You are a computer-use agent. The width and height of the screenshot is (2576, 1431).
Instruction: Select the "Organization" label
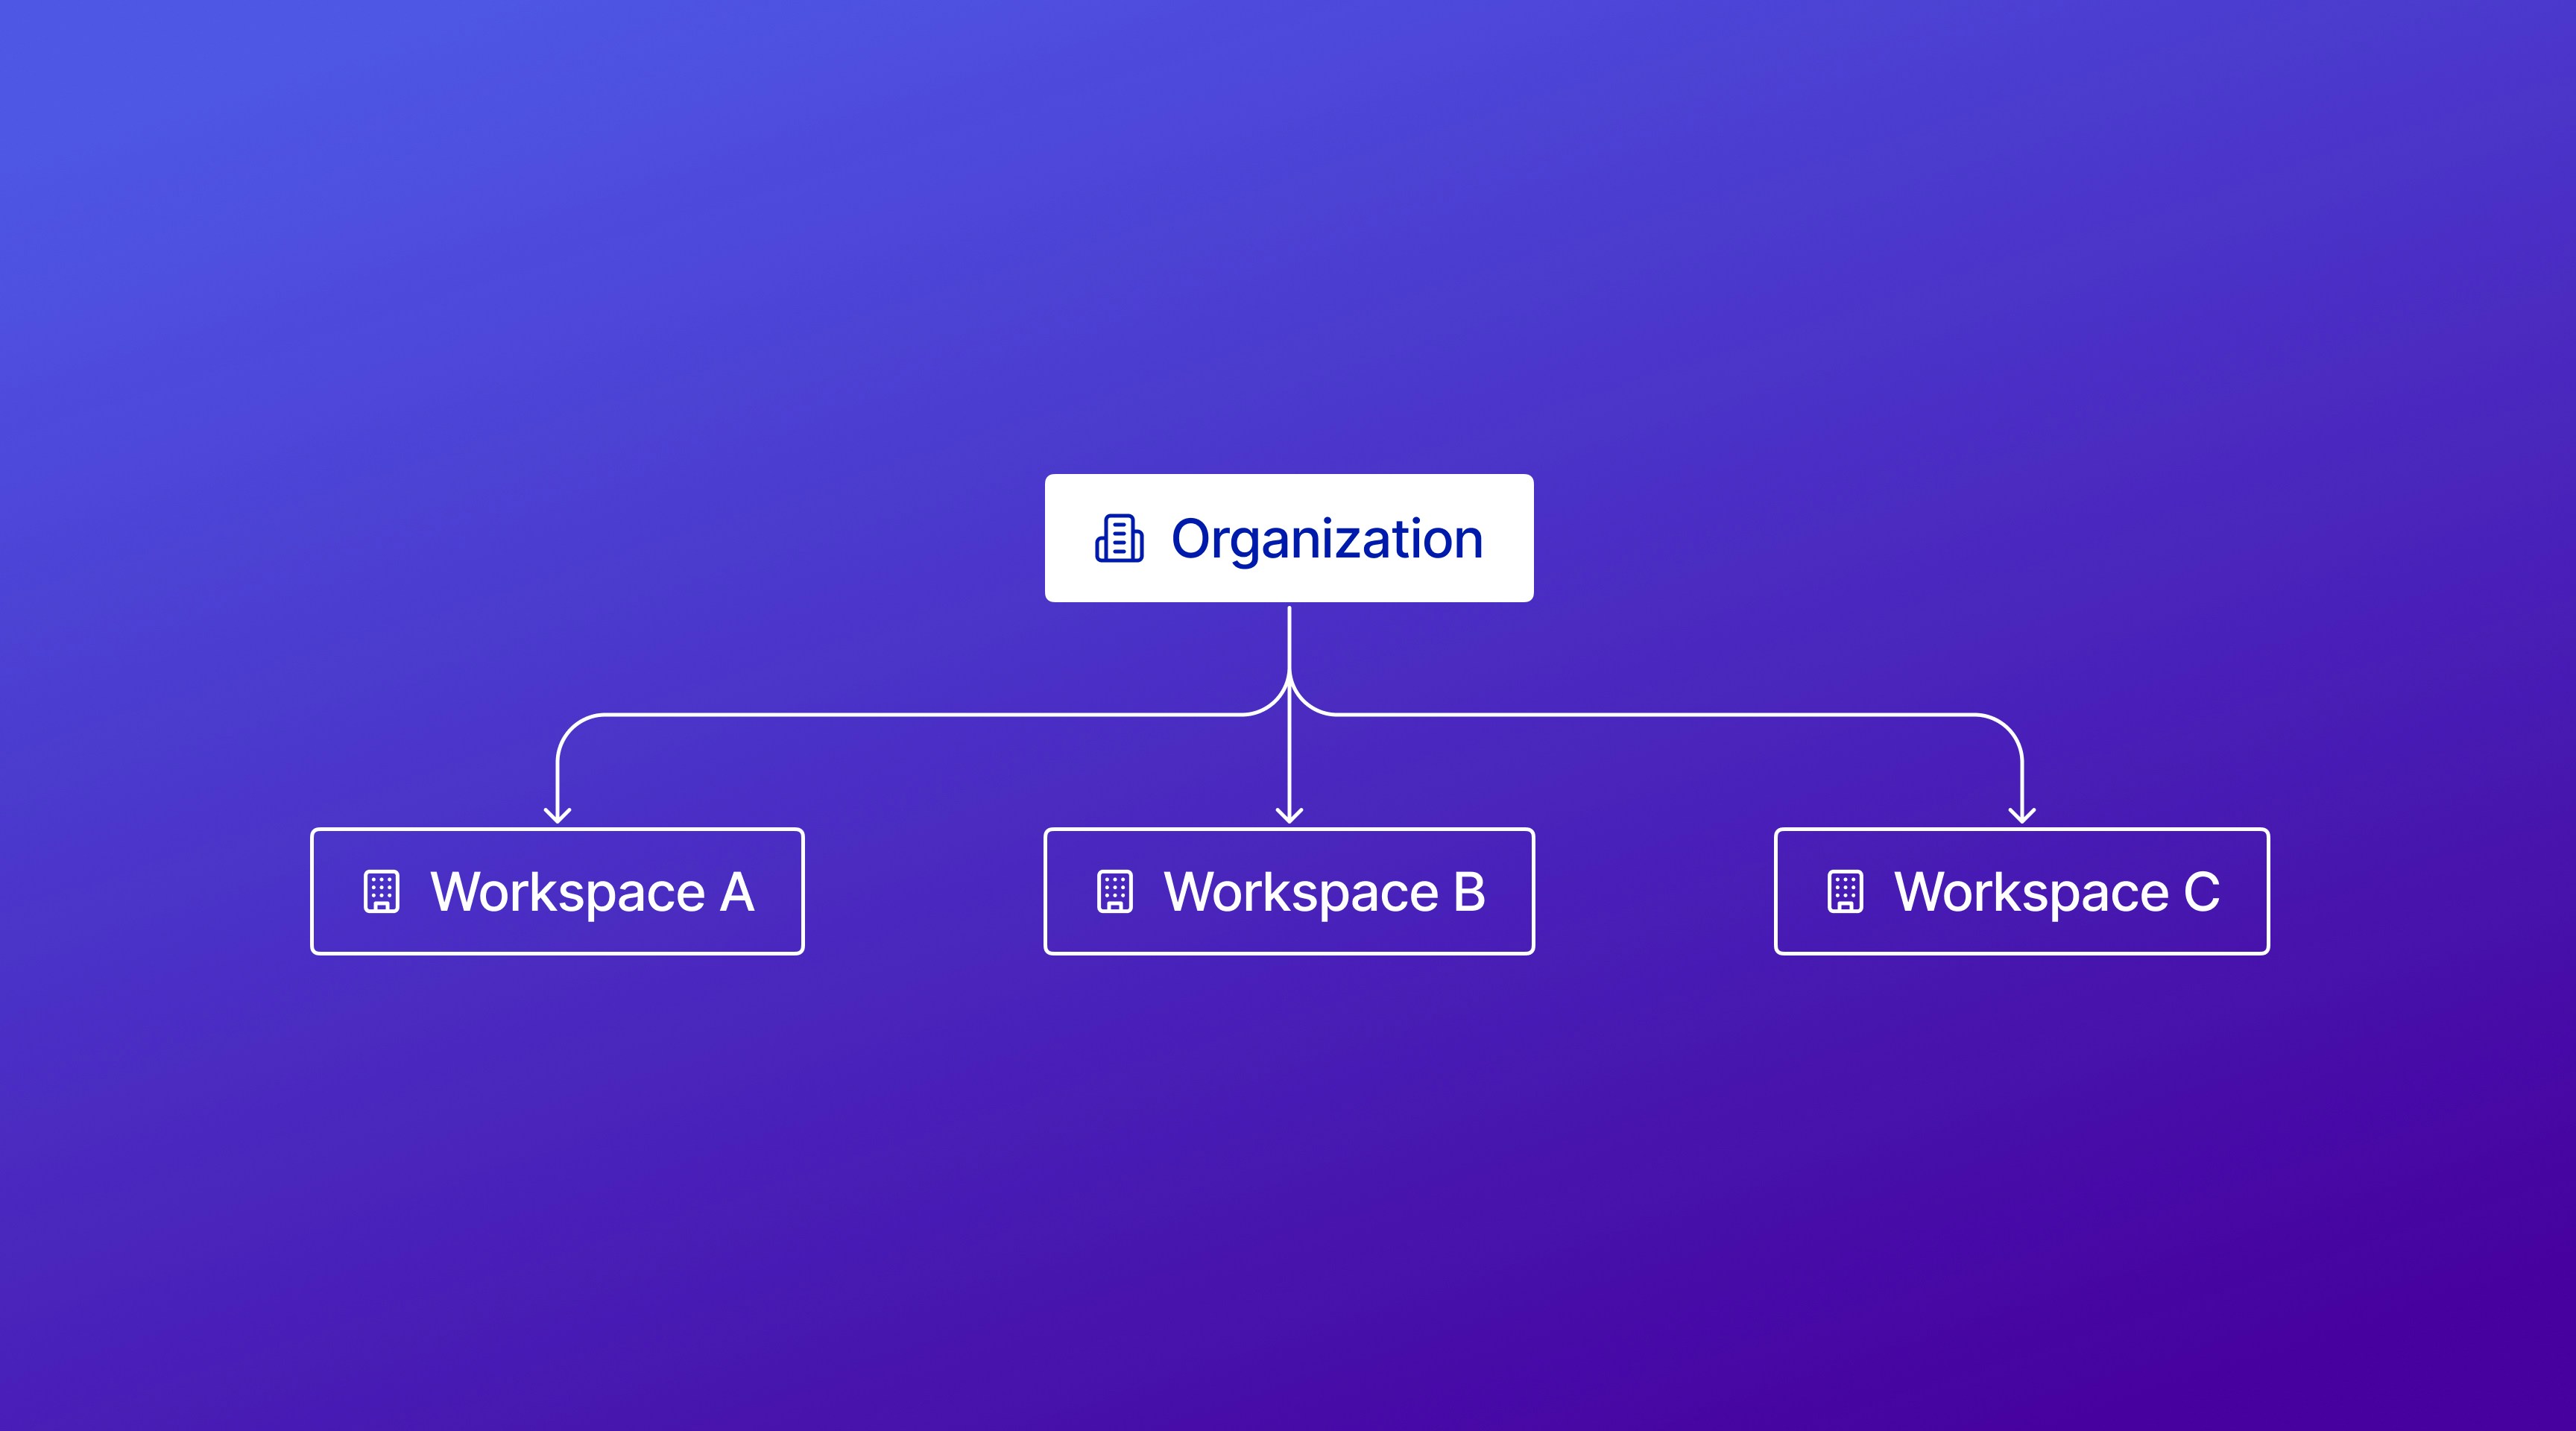point(1327,540)
